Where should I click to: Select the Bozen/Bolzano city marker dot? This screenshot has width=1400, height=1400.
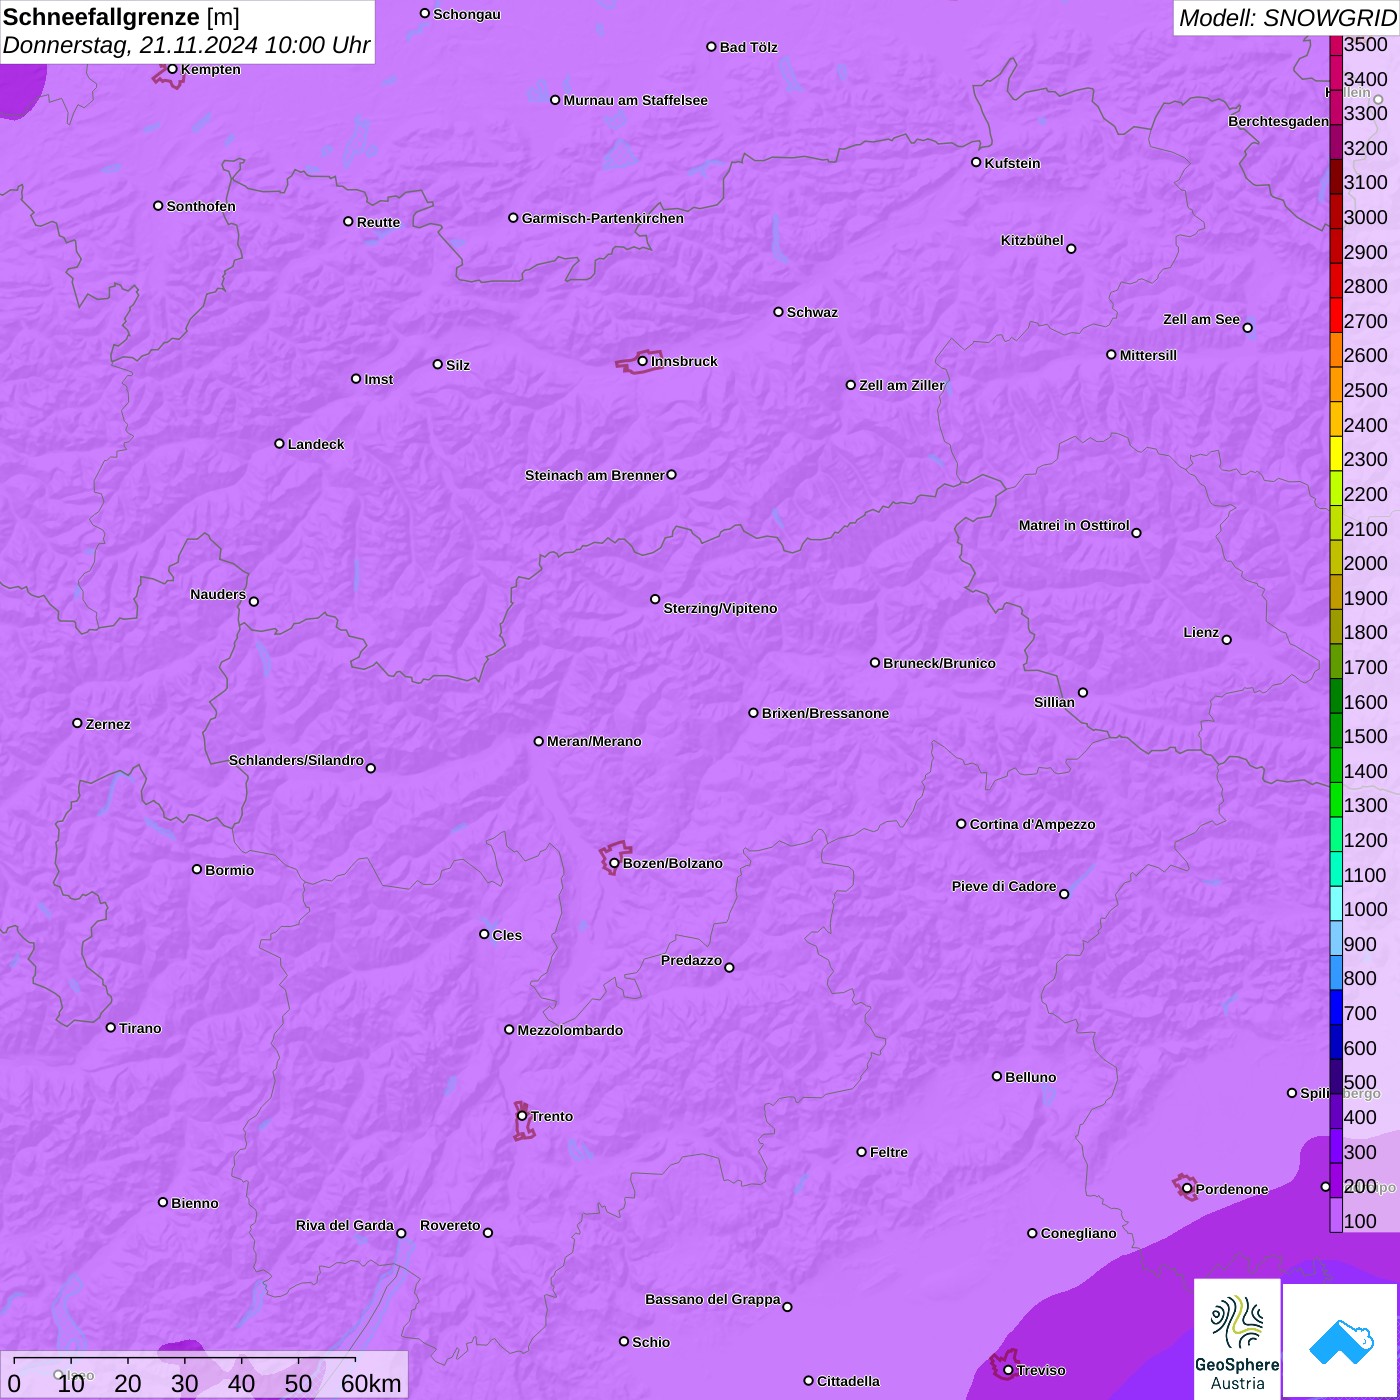[614, 863]
